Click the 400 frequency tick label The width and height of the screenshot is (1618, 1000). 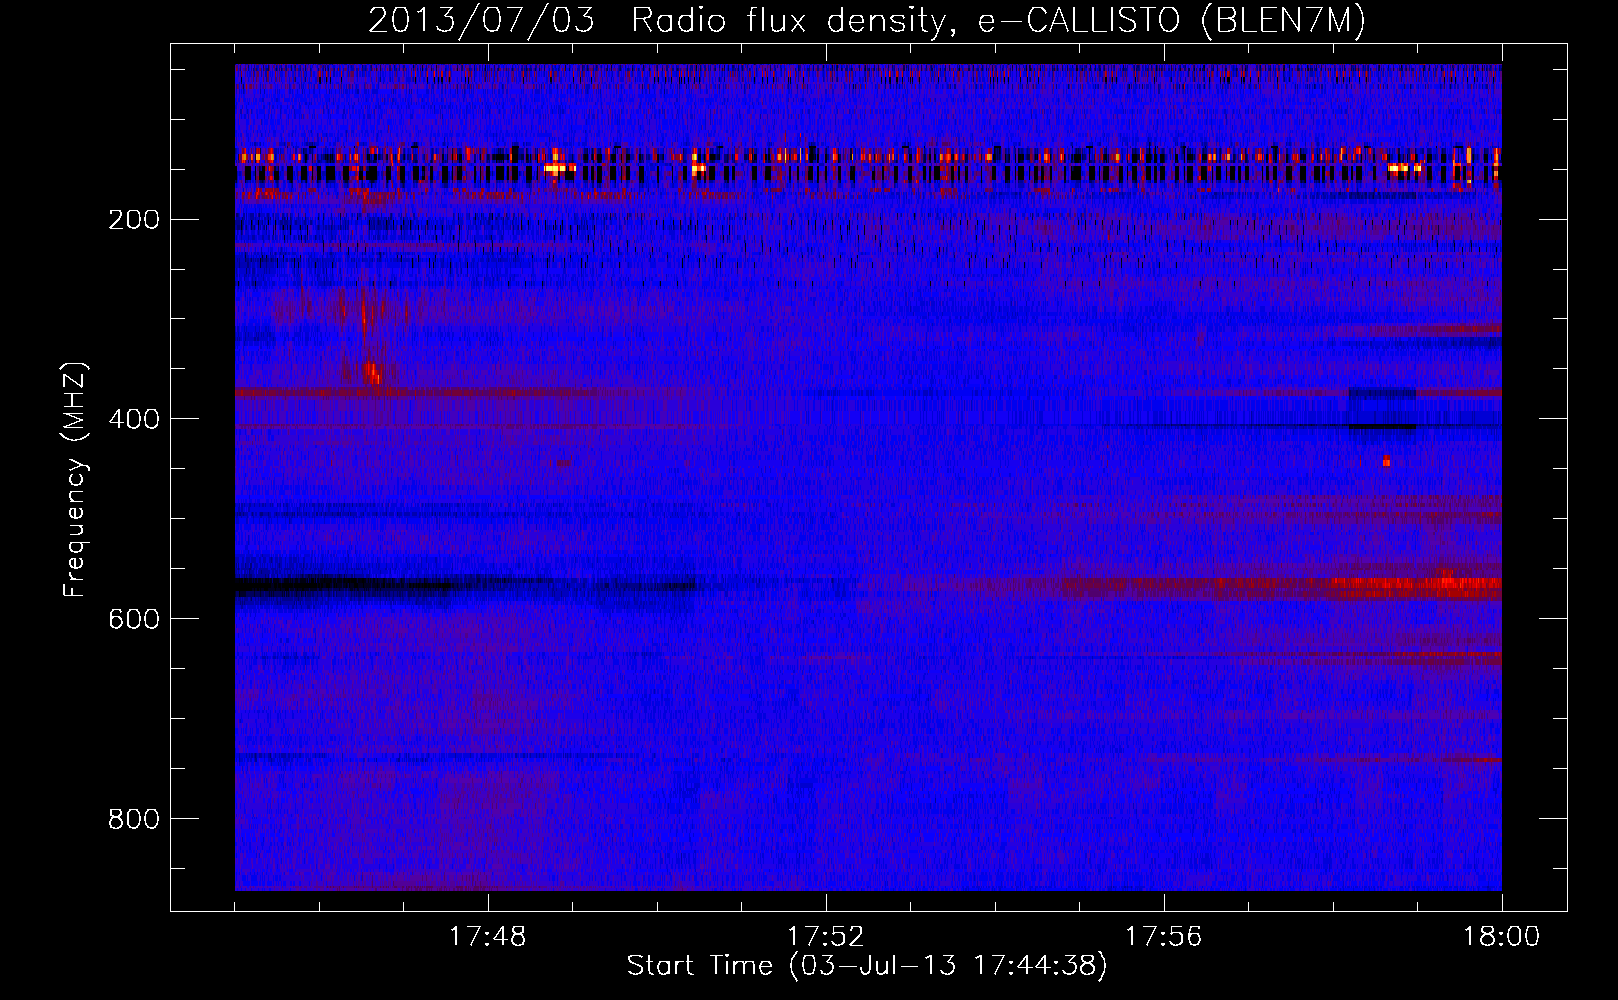[134, 419]
